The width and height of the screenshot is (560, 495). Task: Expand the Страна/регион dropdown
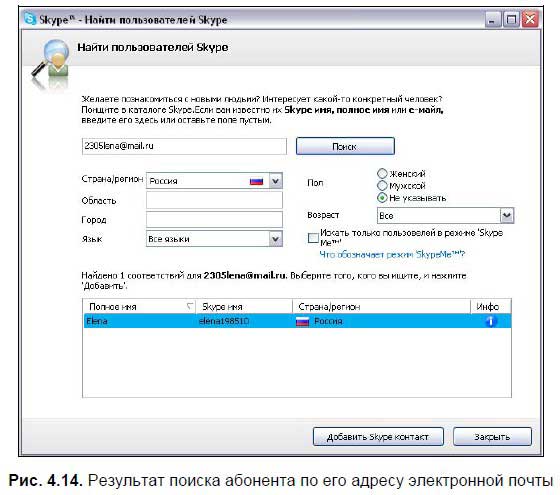coord(275,181)
